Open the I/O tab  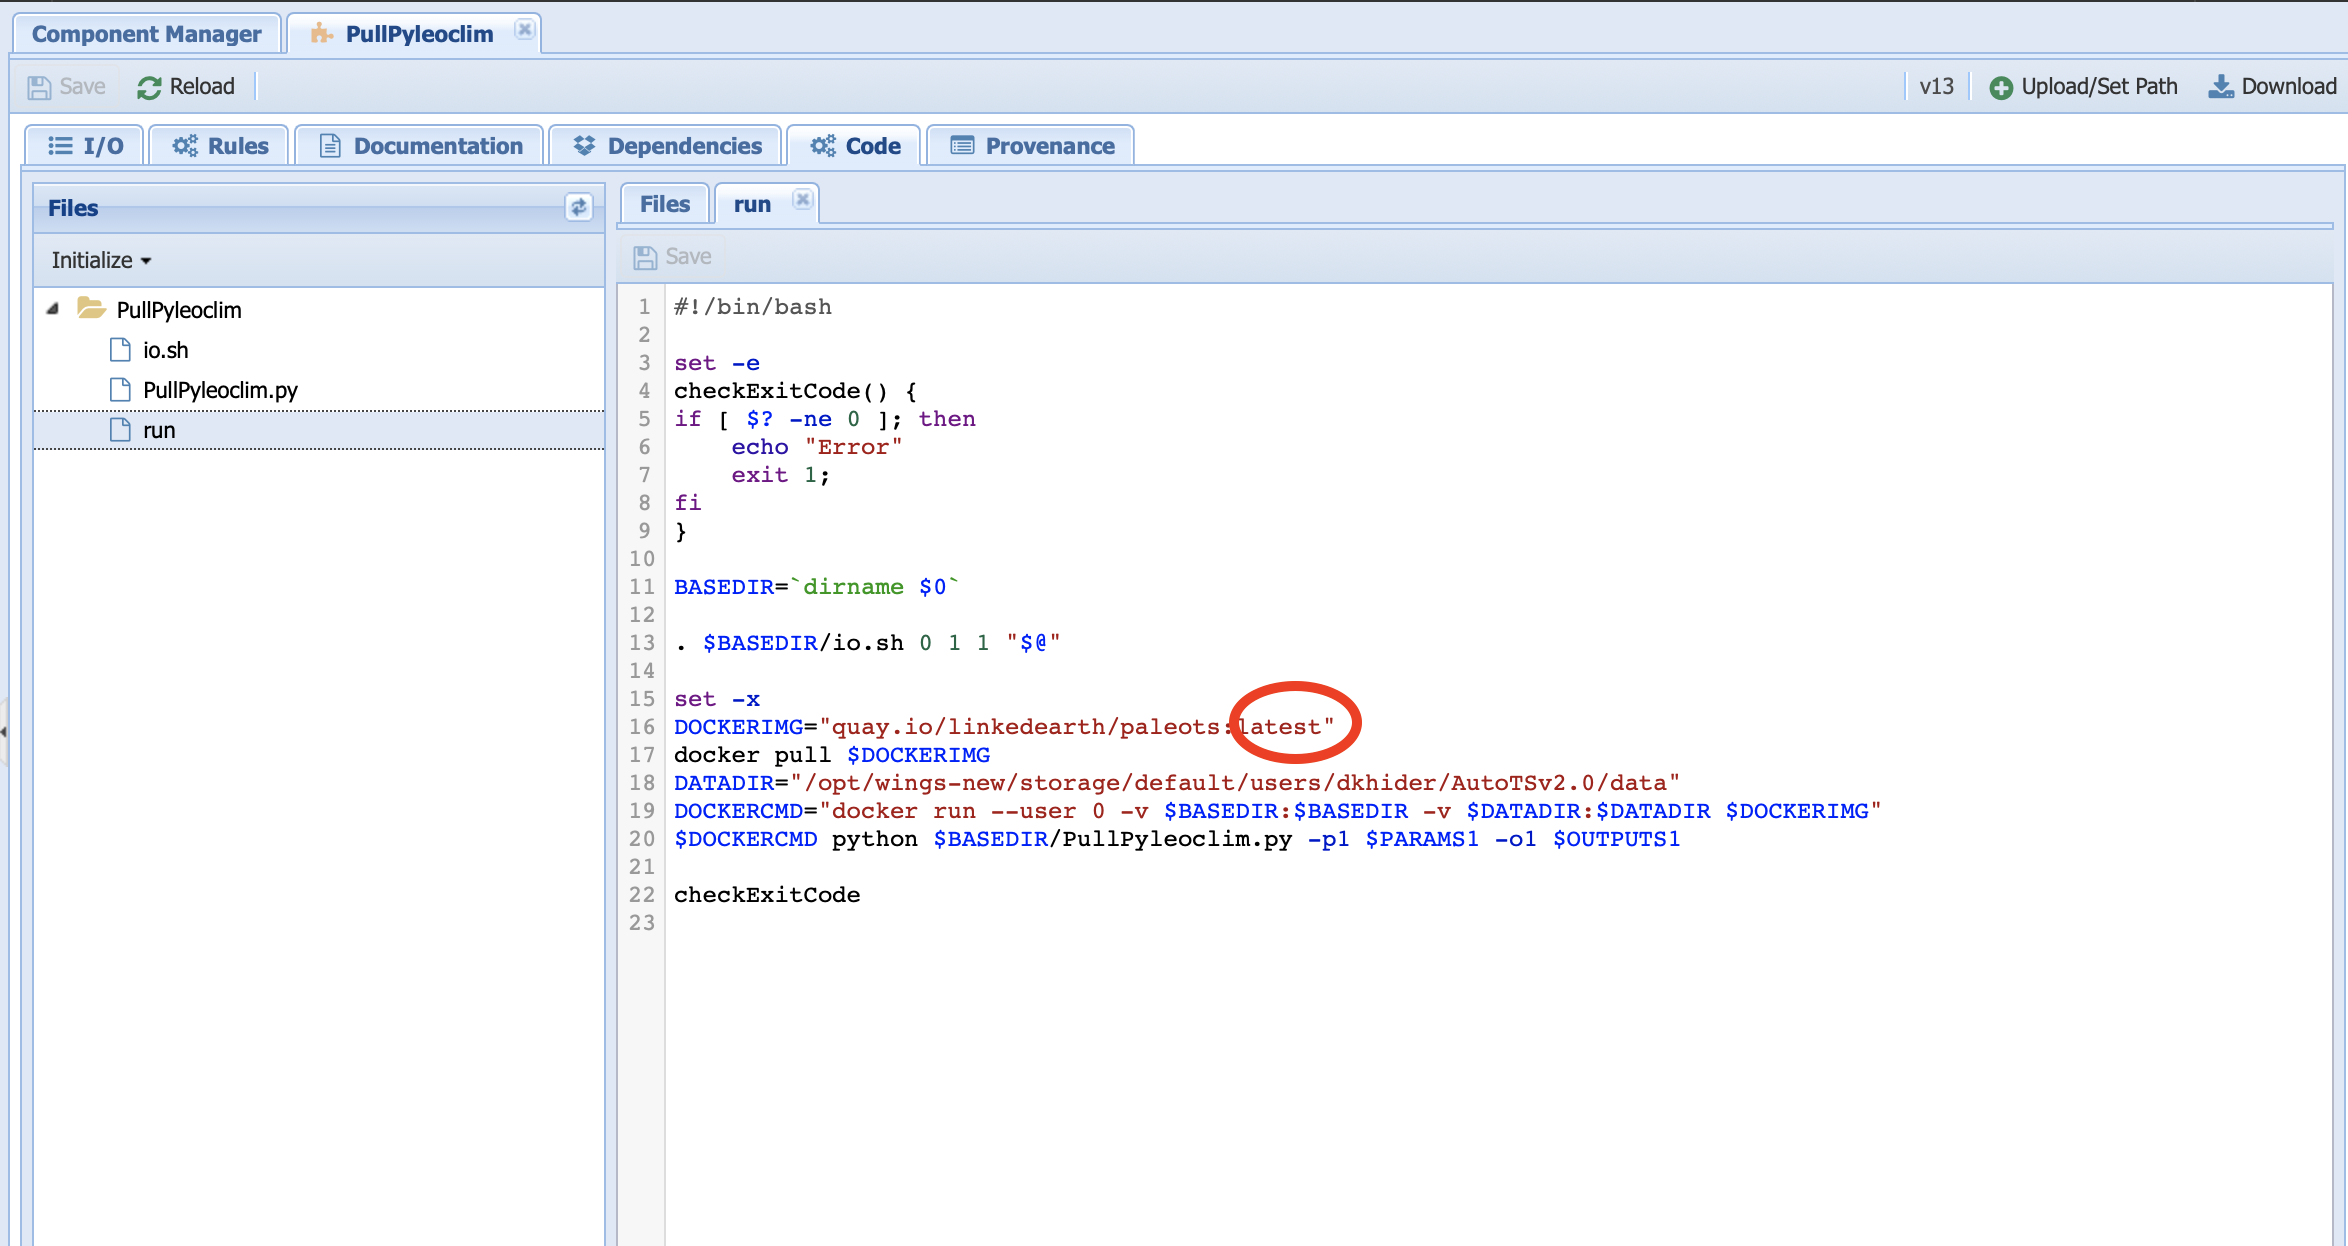point(85,146)
